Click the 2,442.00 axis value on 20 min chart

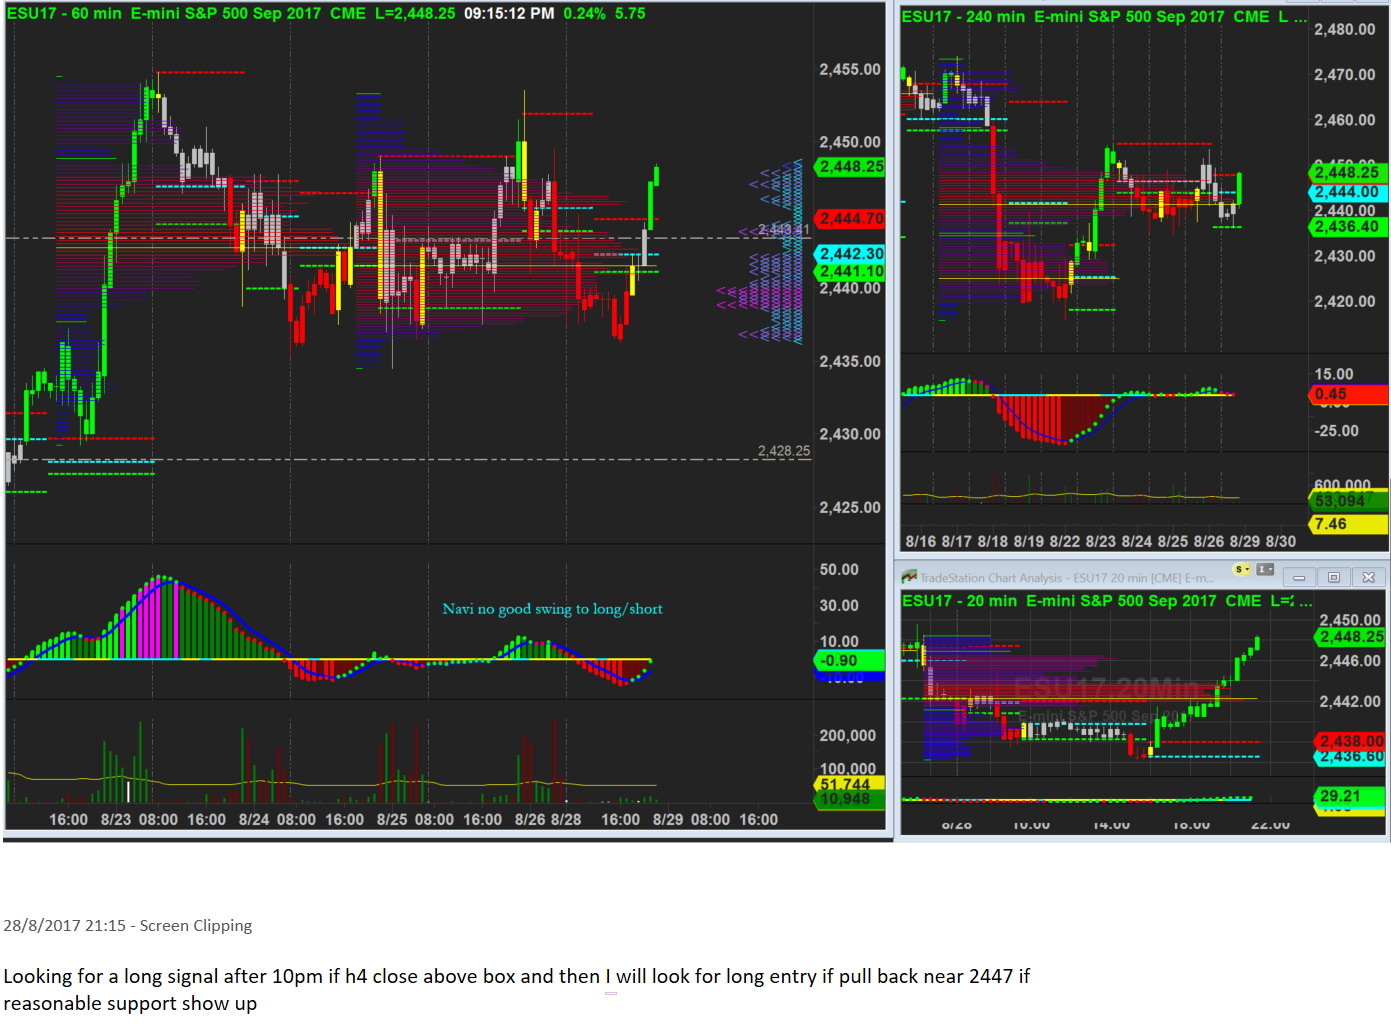pyautogui.click(x=1350, y=701)
